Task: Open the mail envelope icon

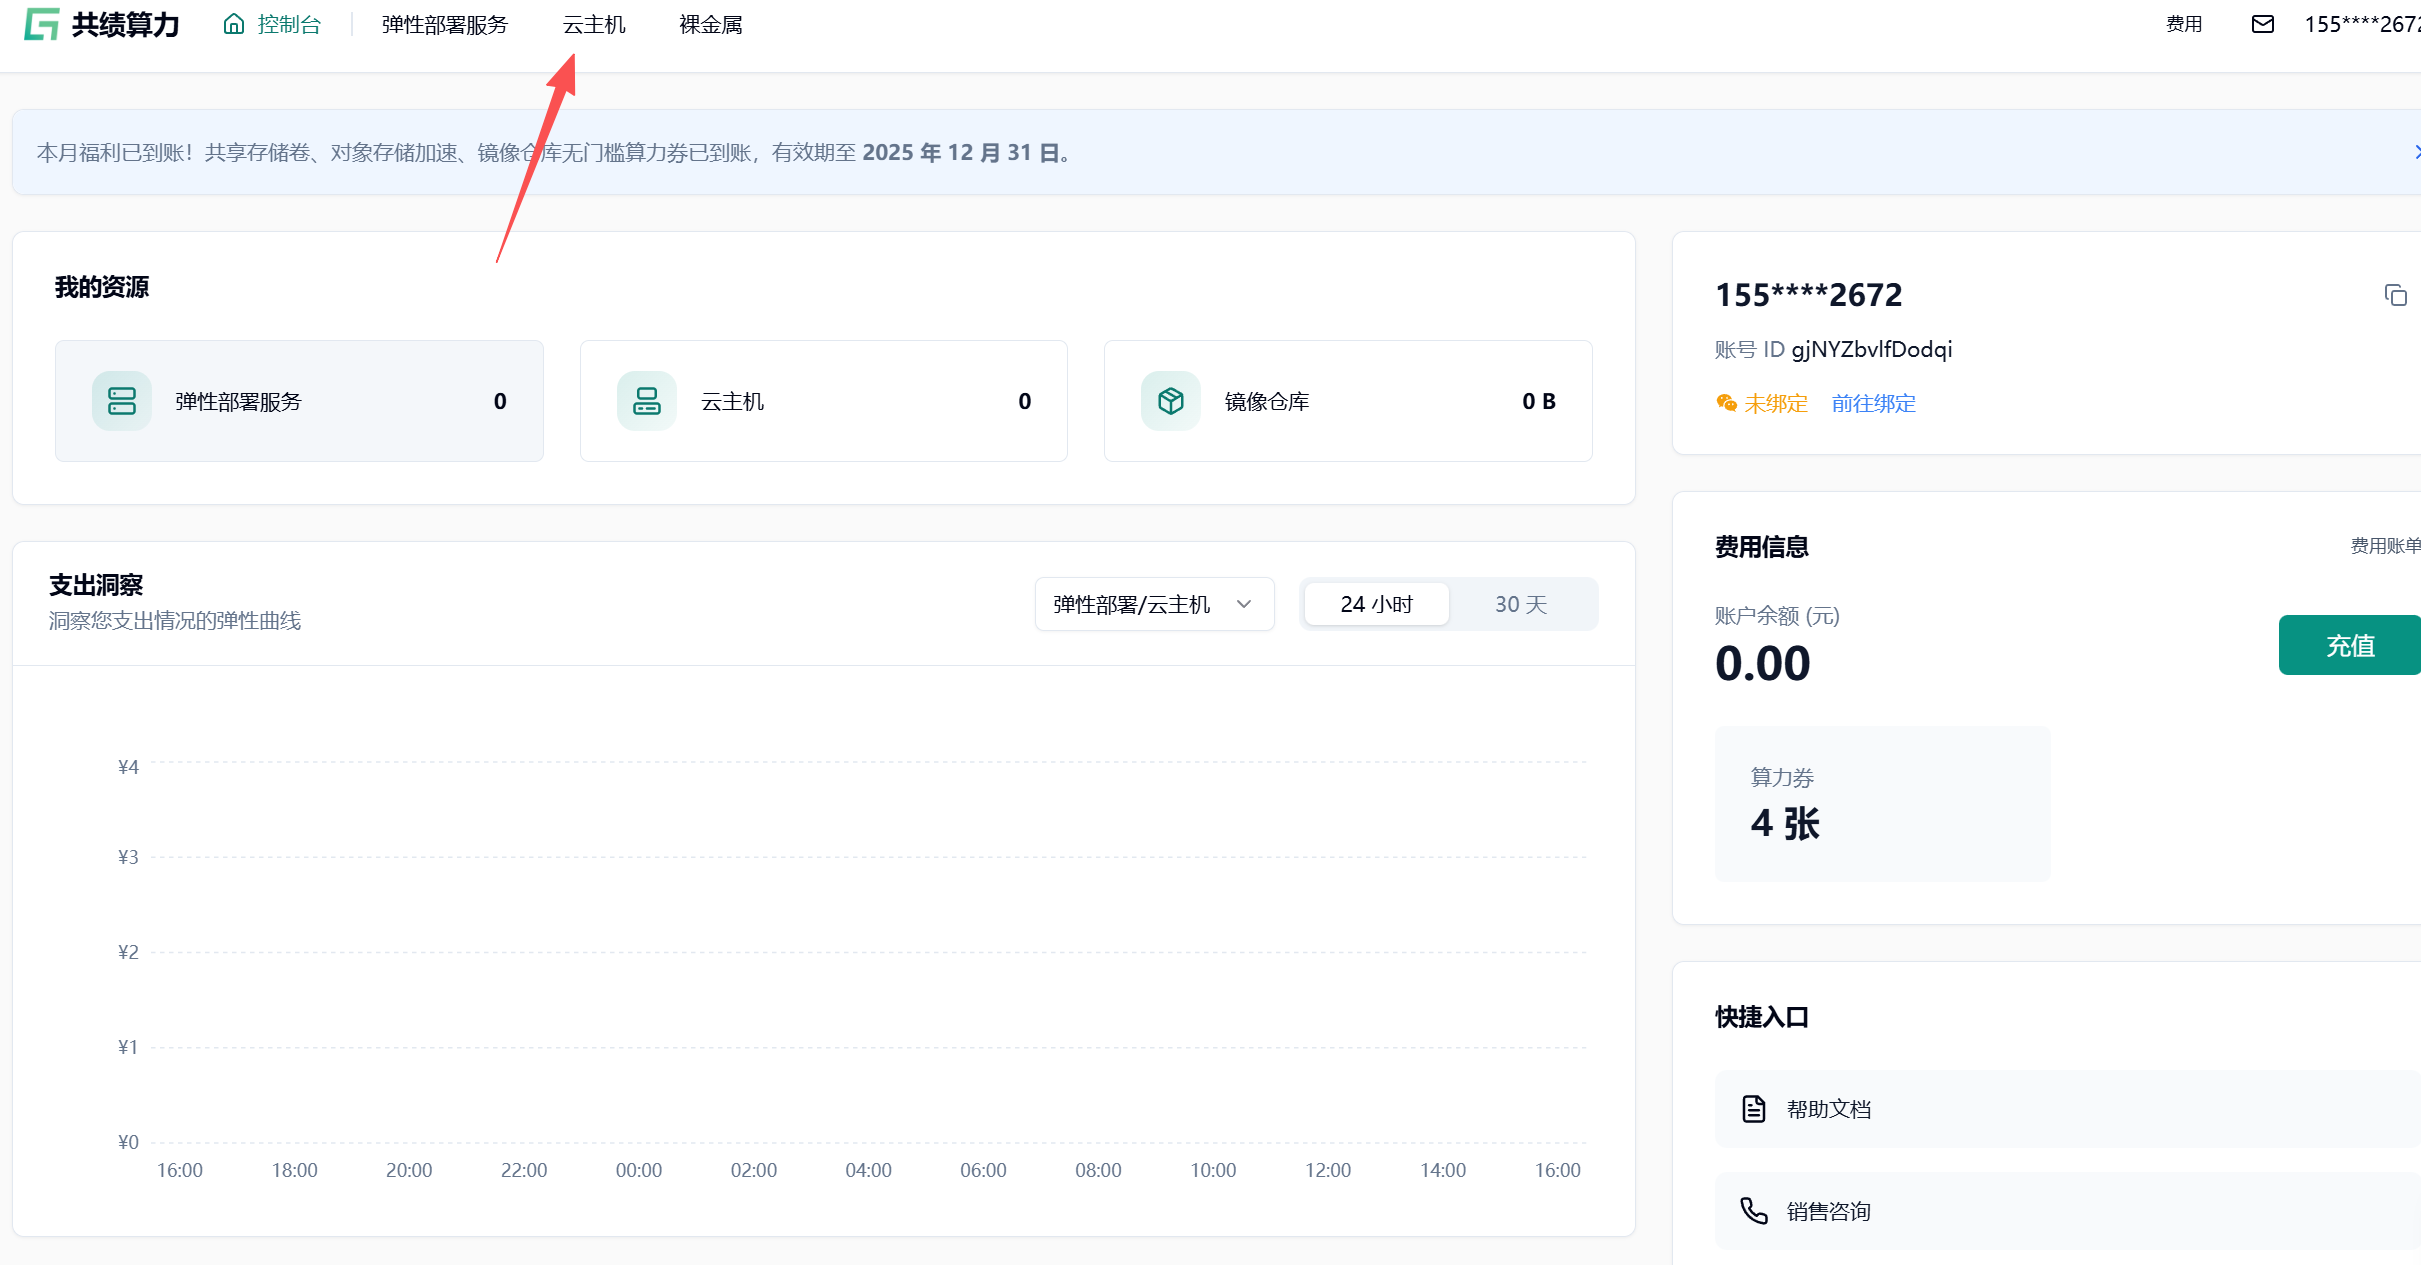Action: point(2262,24)
